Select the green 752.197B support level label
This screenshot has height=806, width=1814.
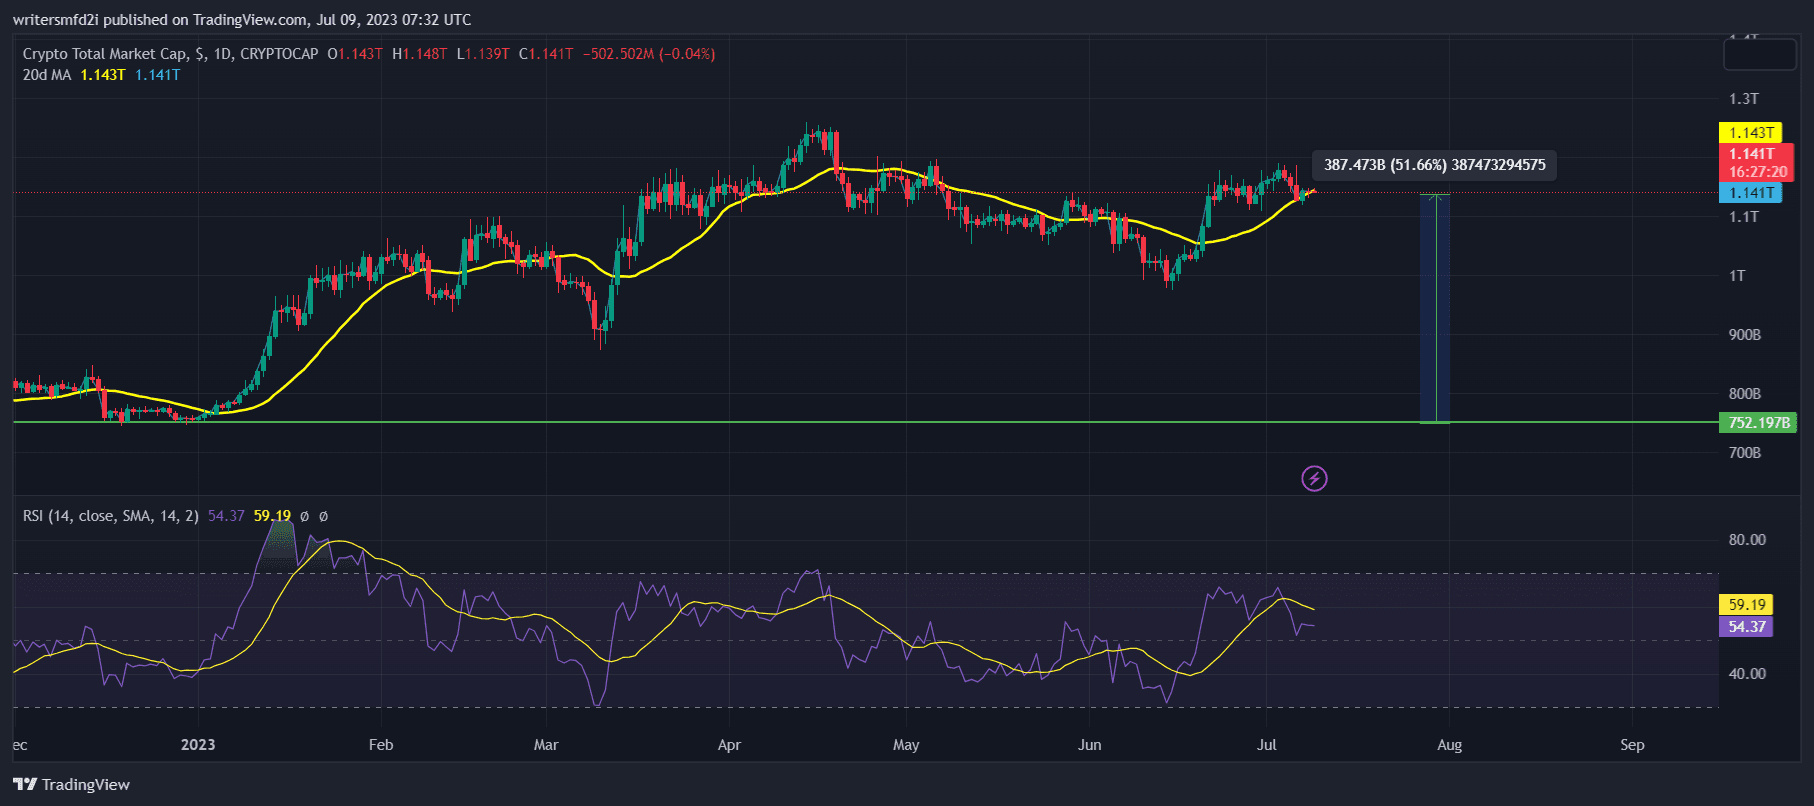[1757, 423]
